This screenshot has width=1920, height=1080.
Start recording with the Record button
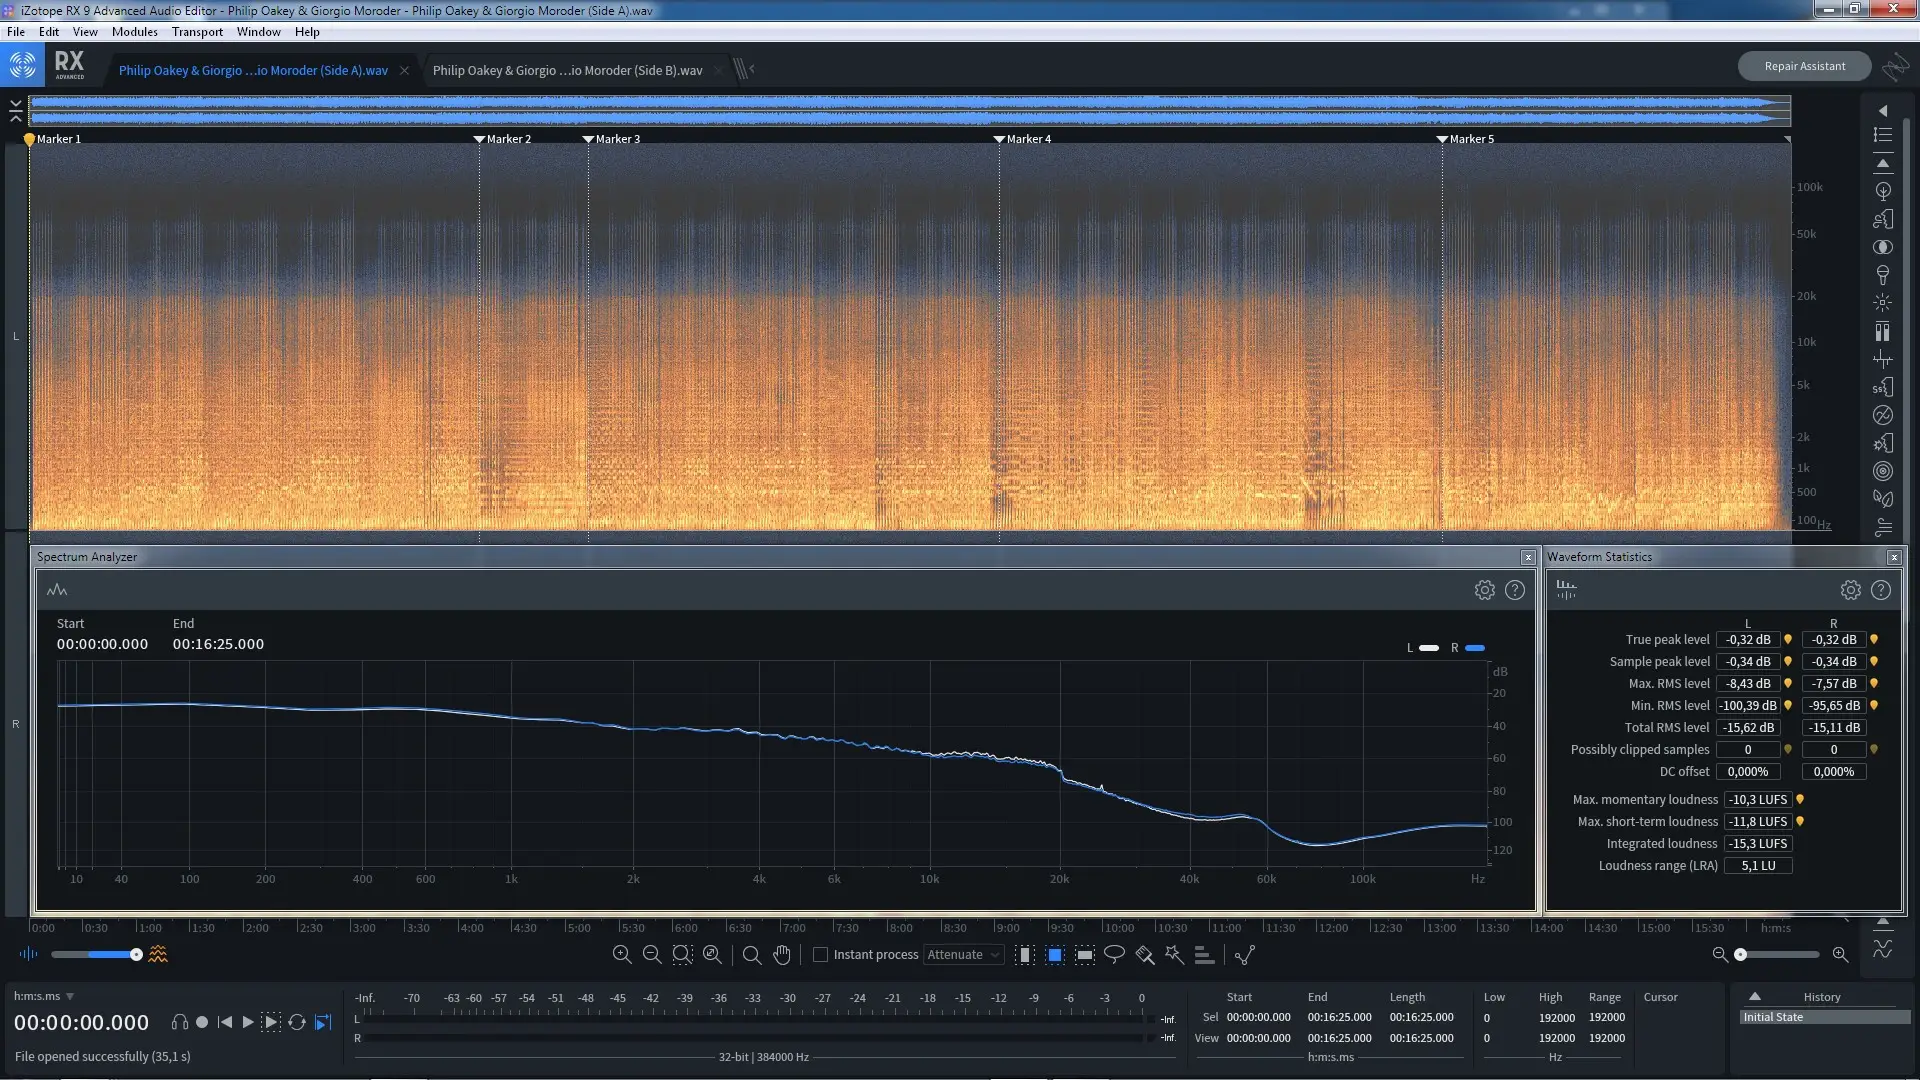(202, 1022)
